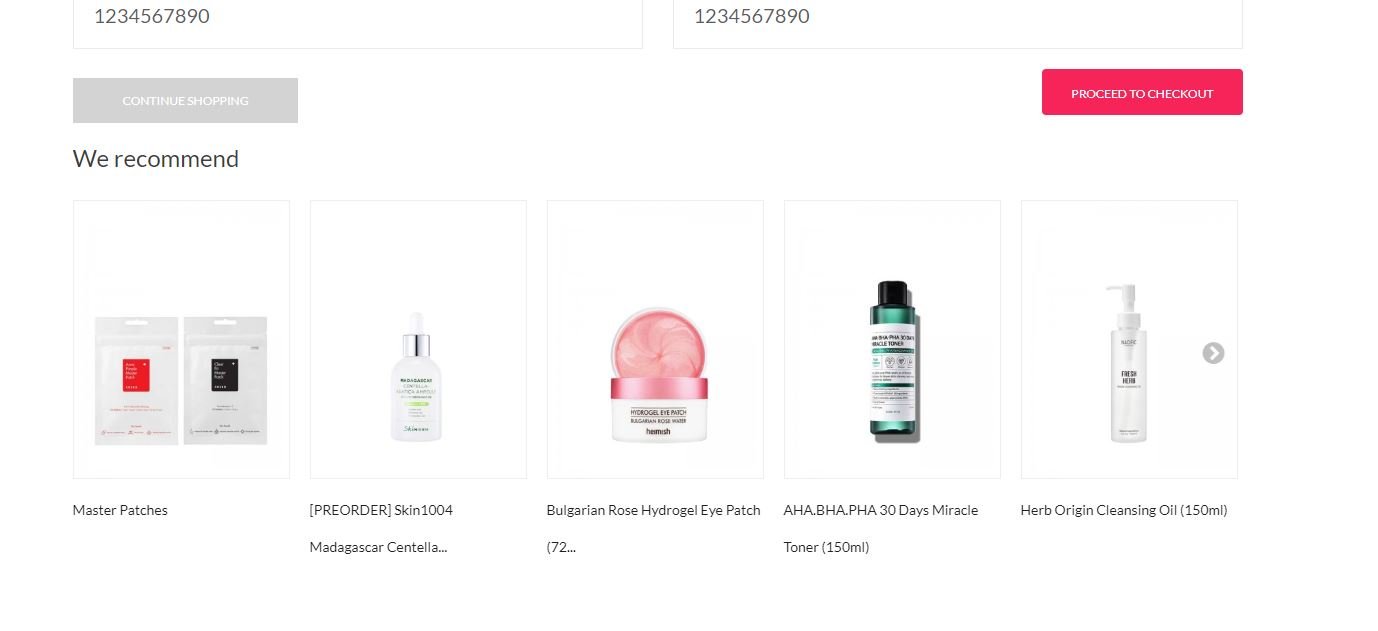Click the We recommend section heading
Viewport: 1378px width, 631px height.
(x=156, y=159)
